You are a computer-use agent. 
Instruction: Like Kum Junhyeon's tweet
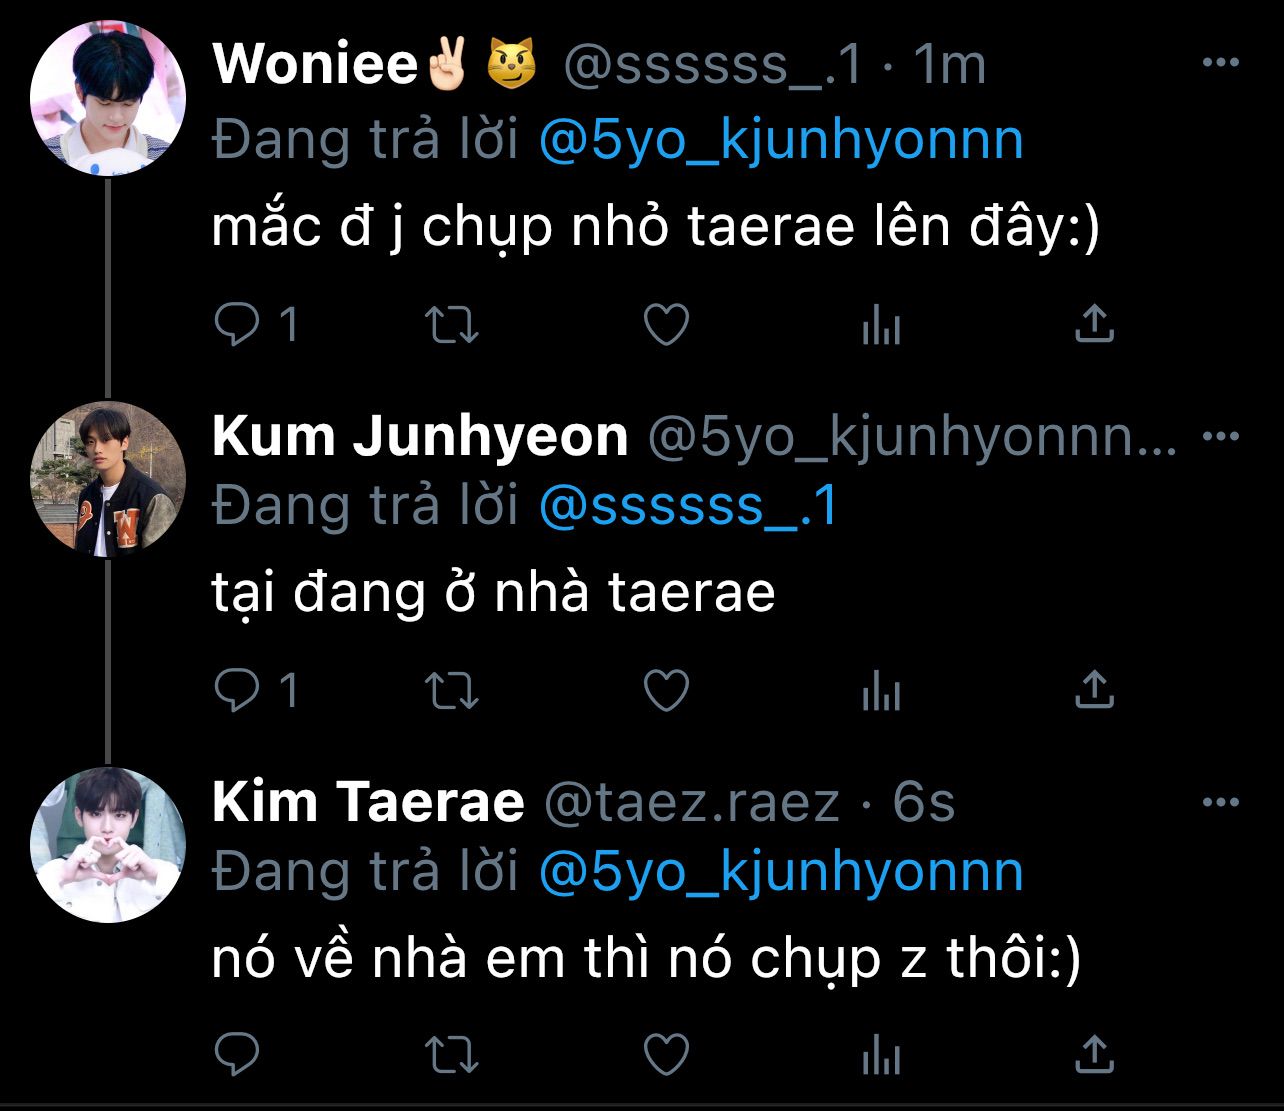[666, 689]
